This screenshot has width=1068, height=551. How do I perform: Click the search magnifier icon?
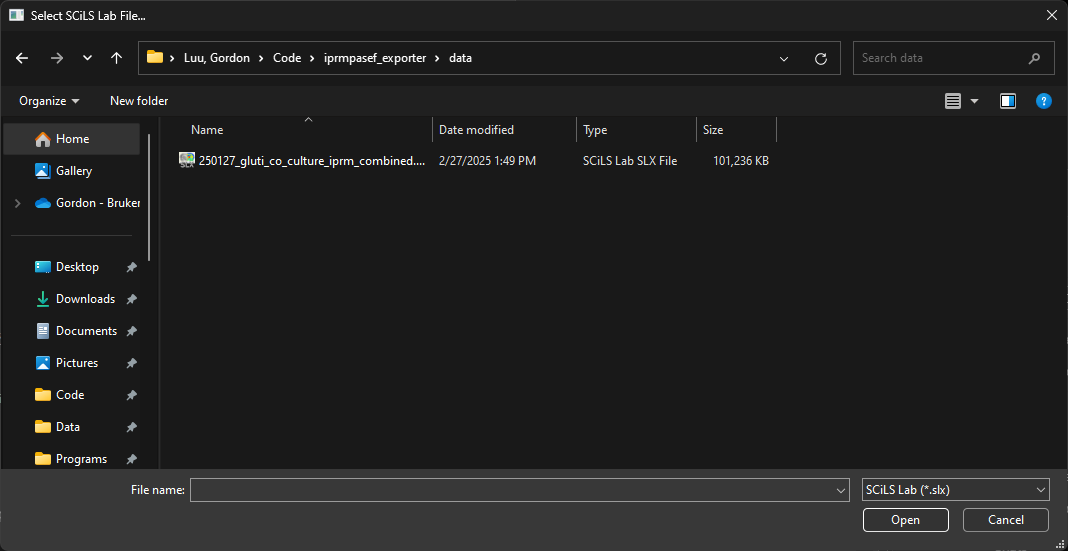1035,59
